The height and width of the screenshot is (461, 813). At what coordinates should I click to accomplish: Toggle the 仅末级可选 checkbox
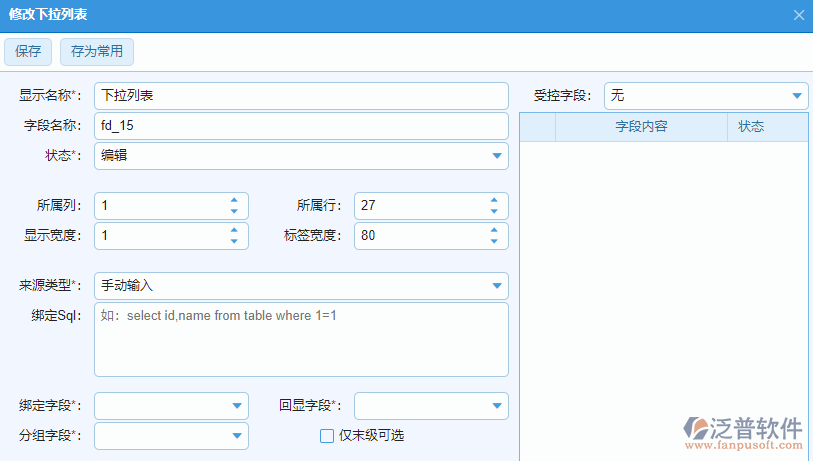[x=326, y=435]
